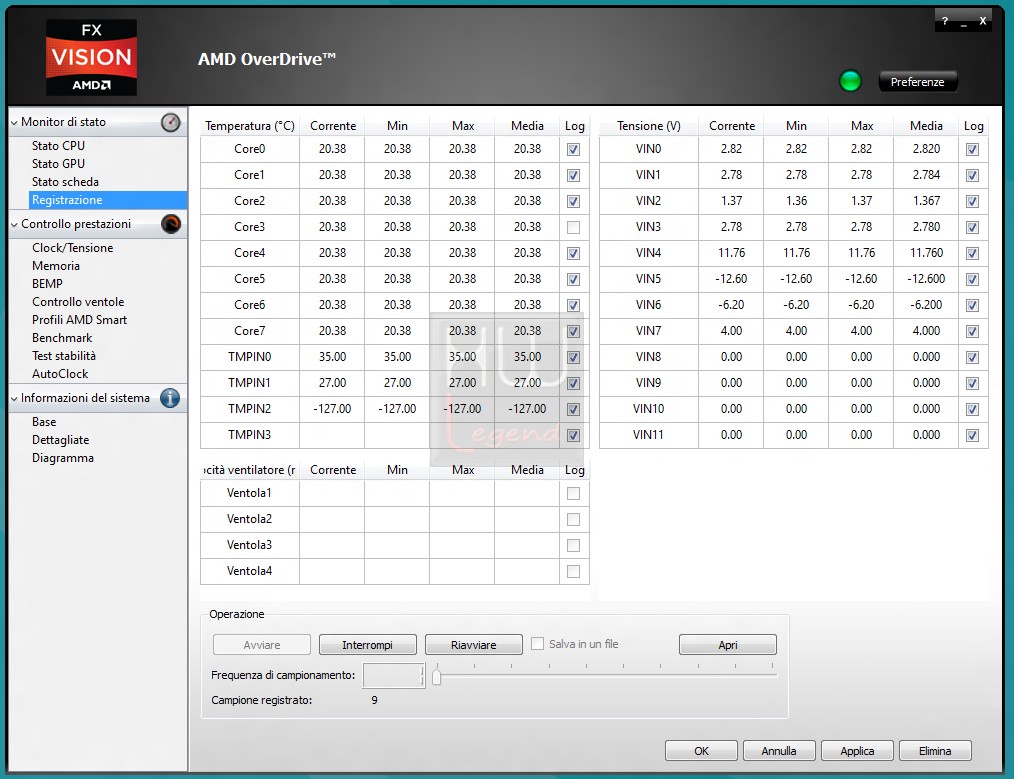Viewport: 1014px width, 779px height.
Task: Click the Applica button
Action: [857, 751]
